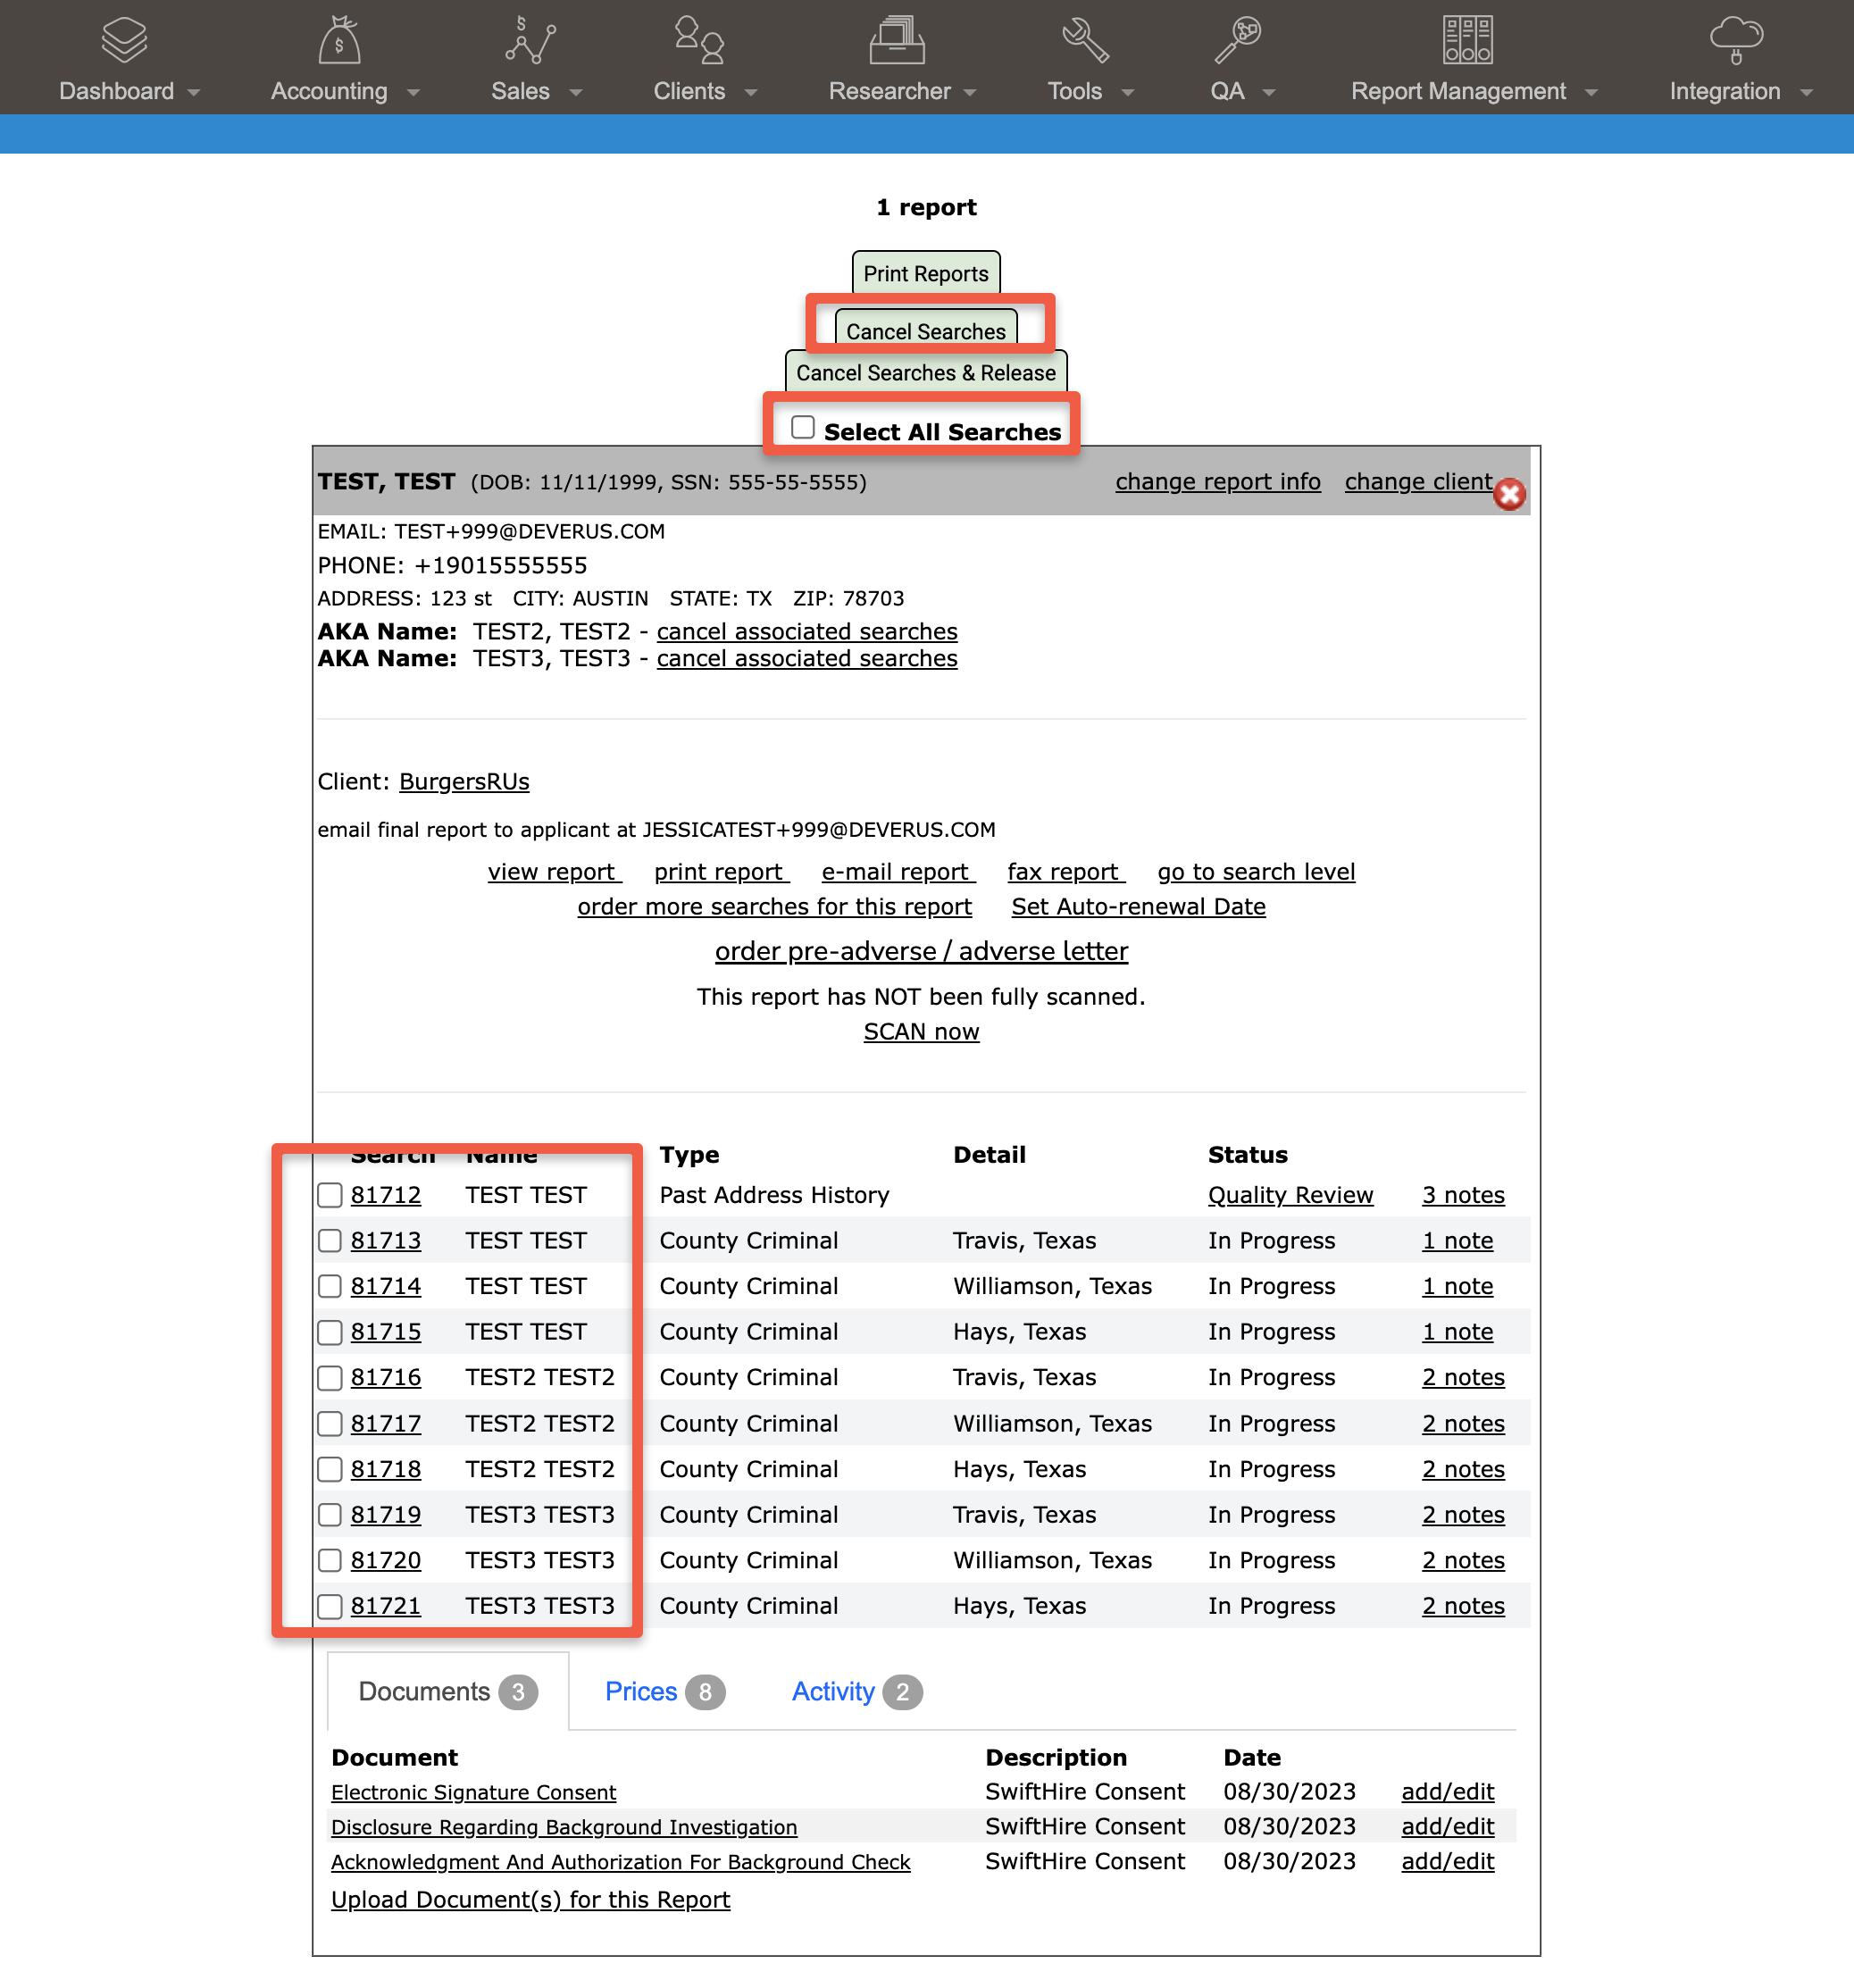Open the Report Management menu label
The width and height of the screenshot is (1854, 1988).
pos(1458,91)
